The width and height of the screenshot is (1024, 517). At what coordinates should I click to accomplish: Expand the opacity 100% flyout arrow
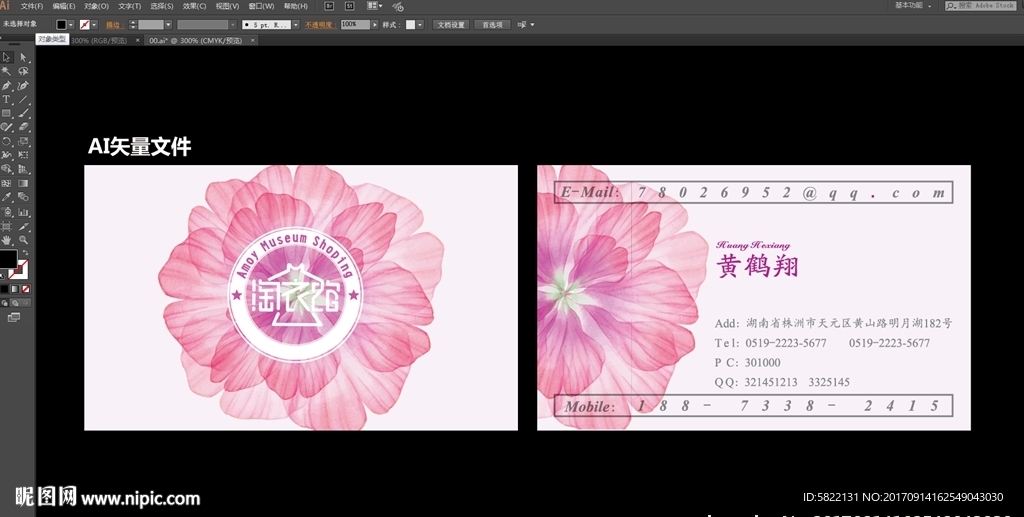click(374, 25)
